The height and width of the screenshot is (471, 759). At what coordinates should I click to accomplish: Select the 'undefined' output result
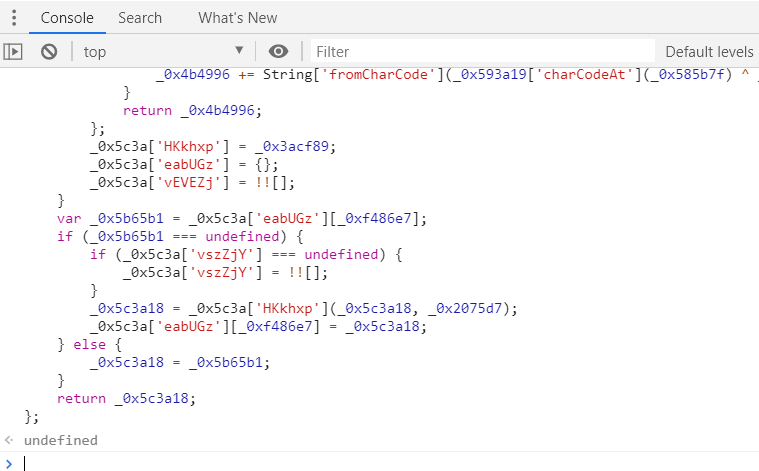(61, 440)
